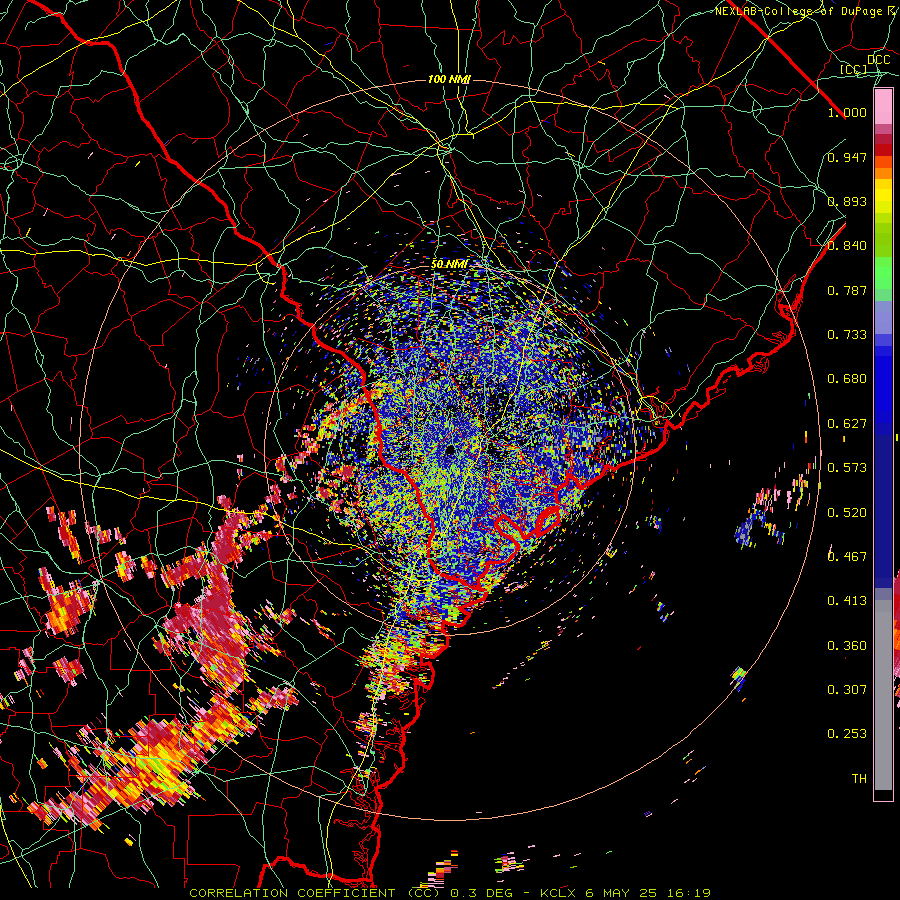Click the 0.413 scale value
This screenshot has height=900, width=900.
coord(847,601)
